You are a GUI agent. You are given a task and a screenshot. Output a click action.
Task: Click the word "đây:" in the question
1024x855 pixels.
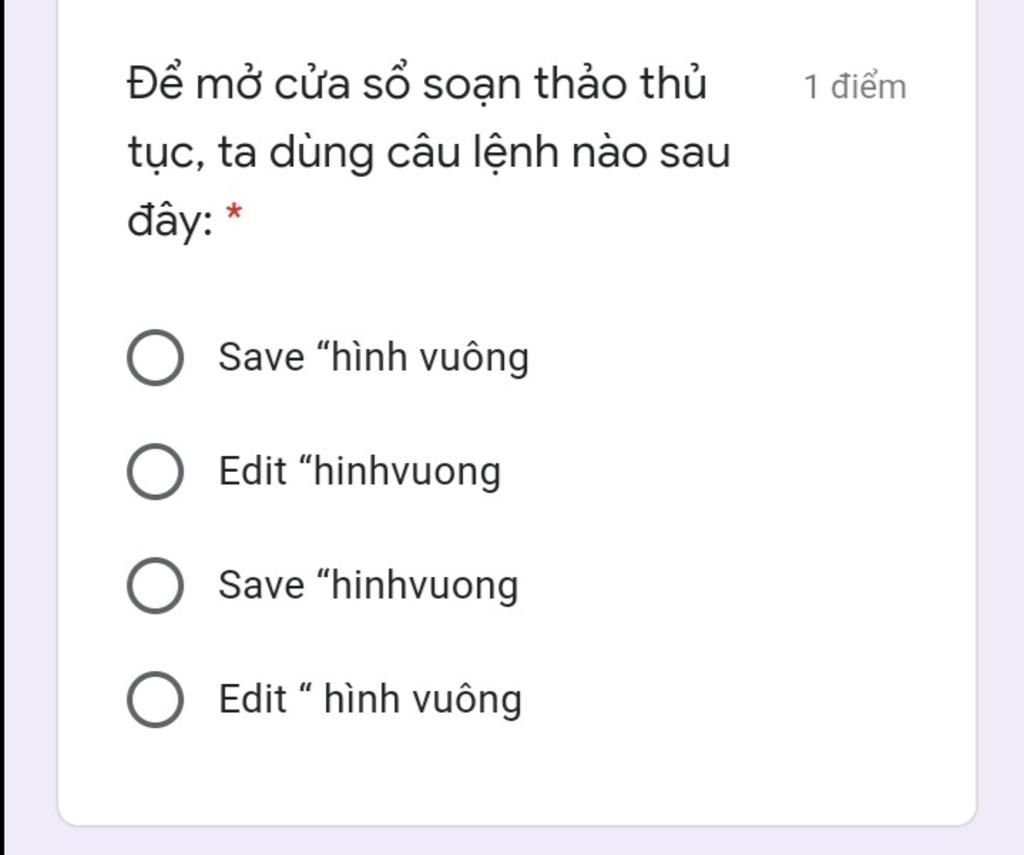coord(170,221)
